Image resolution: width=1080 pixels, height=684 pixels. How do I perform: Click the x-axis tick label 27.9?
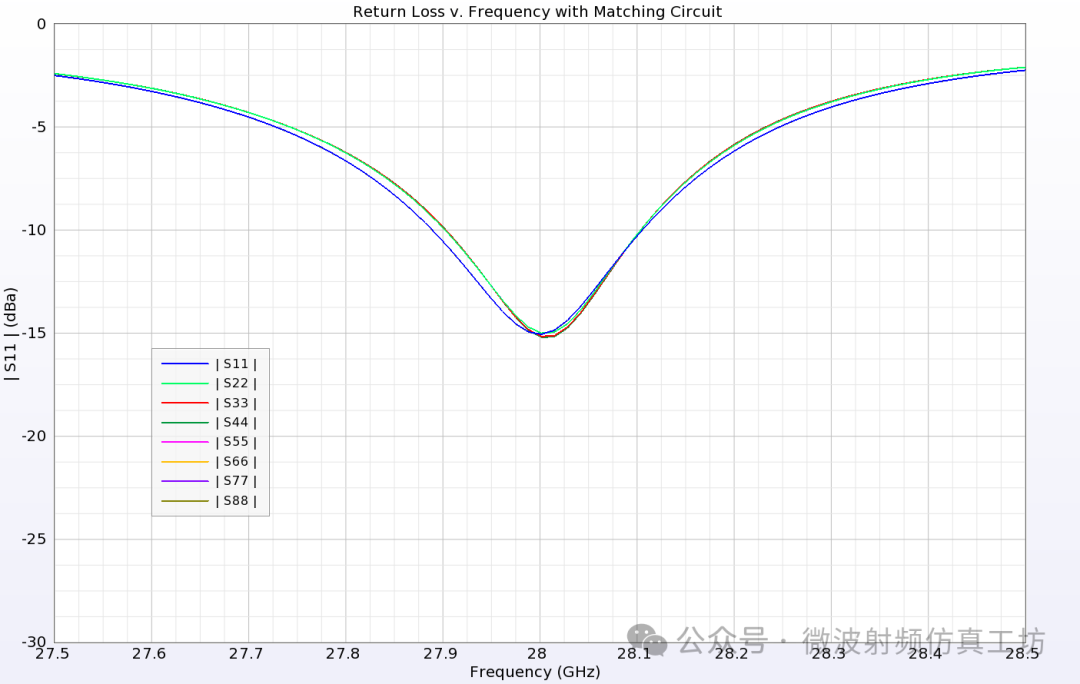click(440, 653)
